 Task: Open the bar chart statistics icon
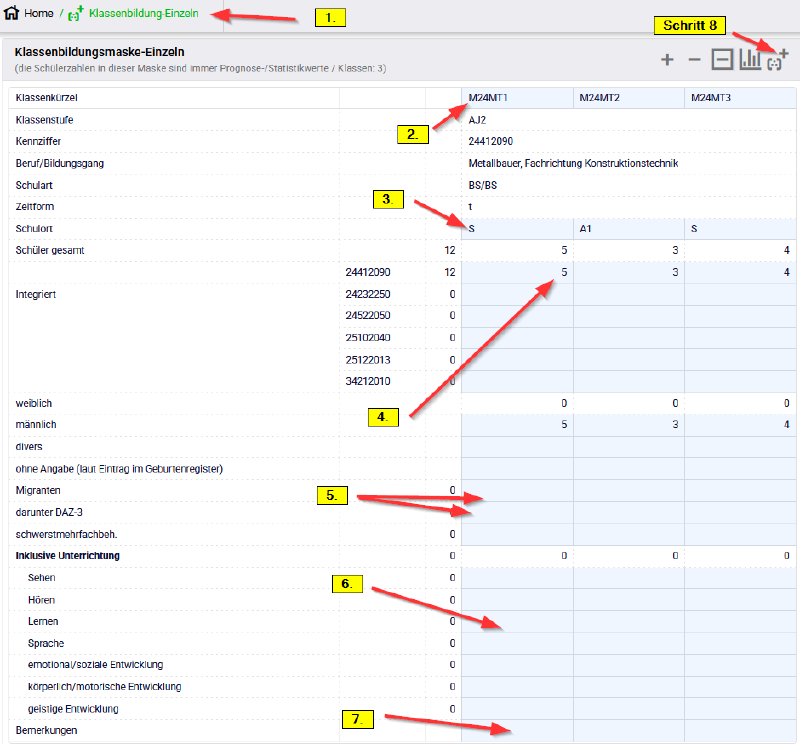click(x=750, y=61)
